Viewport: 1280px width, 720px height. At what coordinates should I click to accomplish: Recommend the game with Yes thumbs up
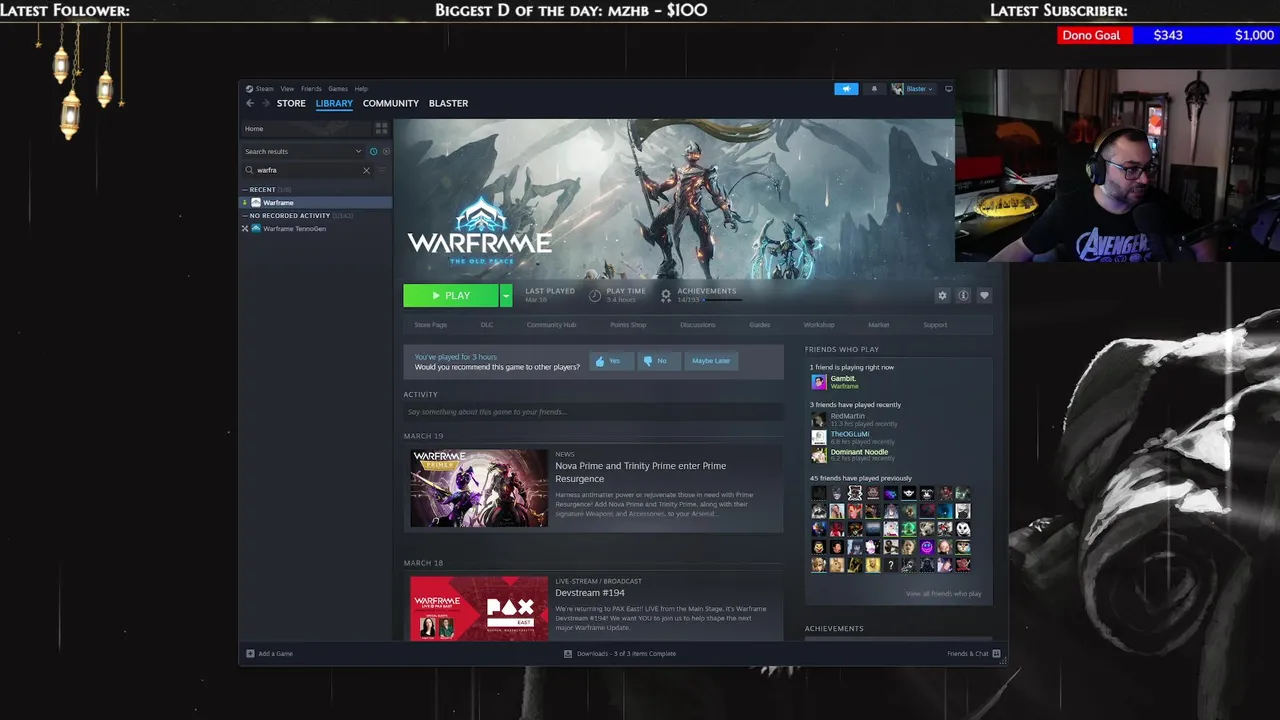pyautogui.click(x=610, y=361)
